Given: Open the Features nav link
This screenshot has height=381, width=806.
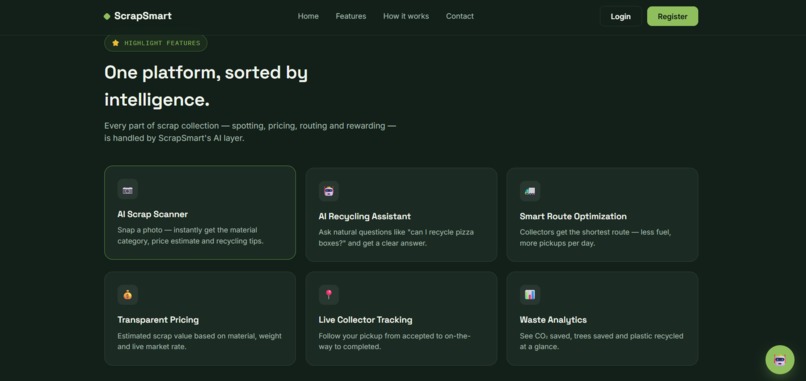Looking at the screenshot, I should [351, 16].
